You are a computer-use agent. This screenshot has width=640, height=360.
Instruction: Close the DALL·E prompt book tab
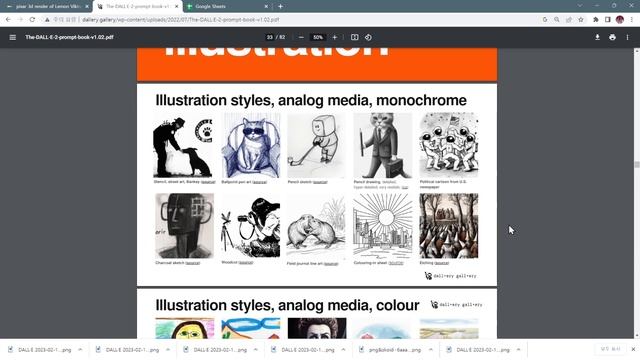click(x=177, y=7)
